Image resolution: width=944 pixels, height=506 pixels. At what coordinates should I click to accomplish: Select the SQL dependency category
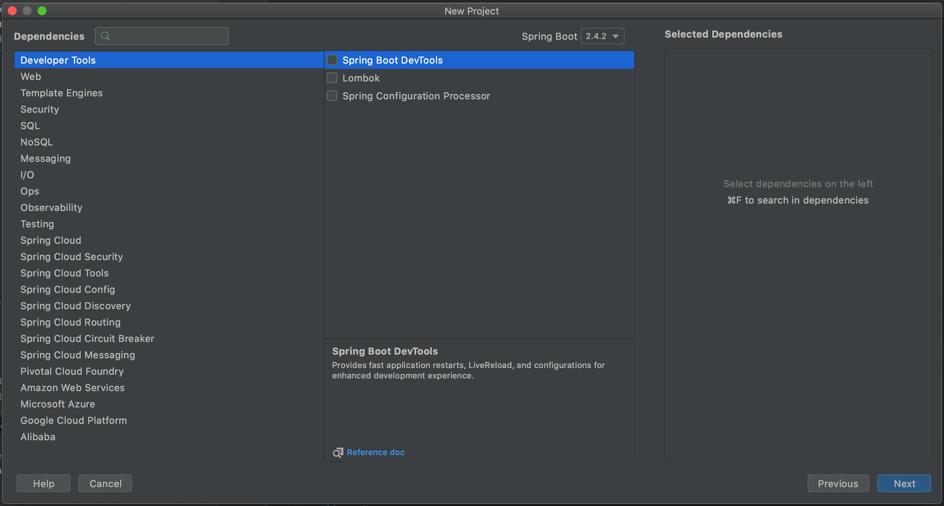pyautogui.click(x=30, y=126)
